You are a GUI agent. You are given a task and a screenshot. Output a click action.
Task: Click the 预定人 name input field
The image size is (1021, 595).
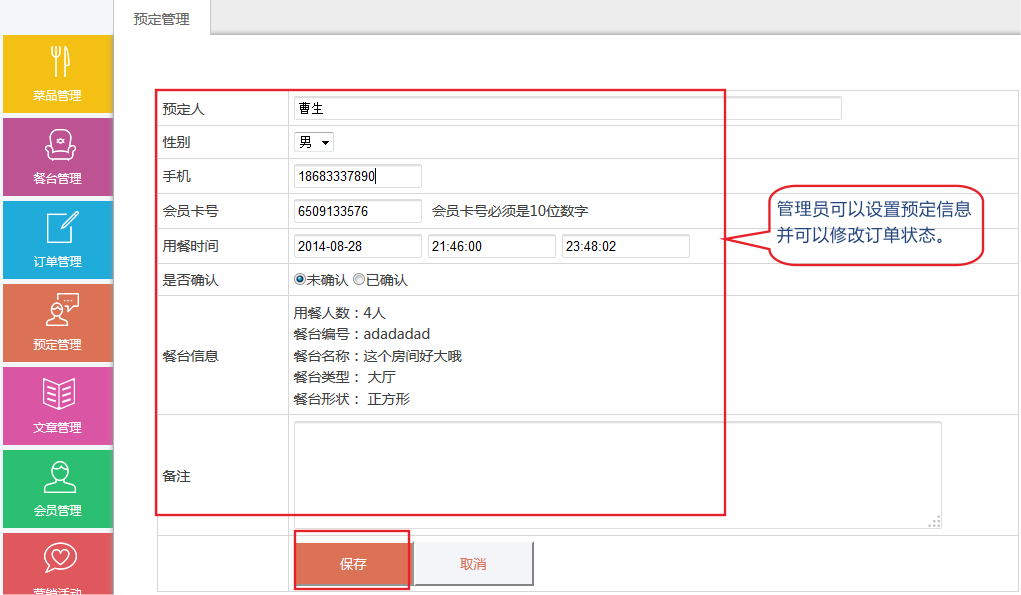567,108
